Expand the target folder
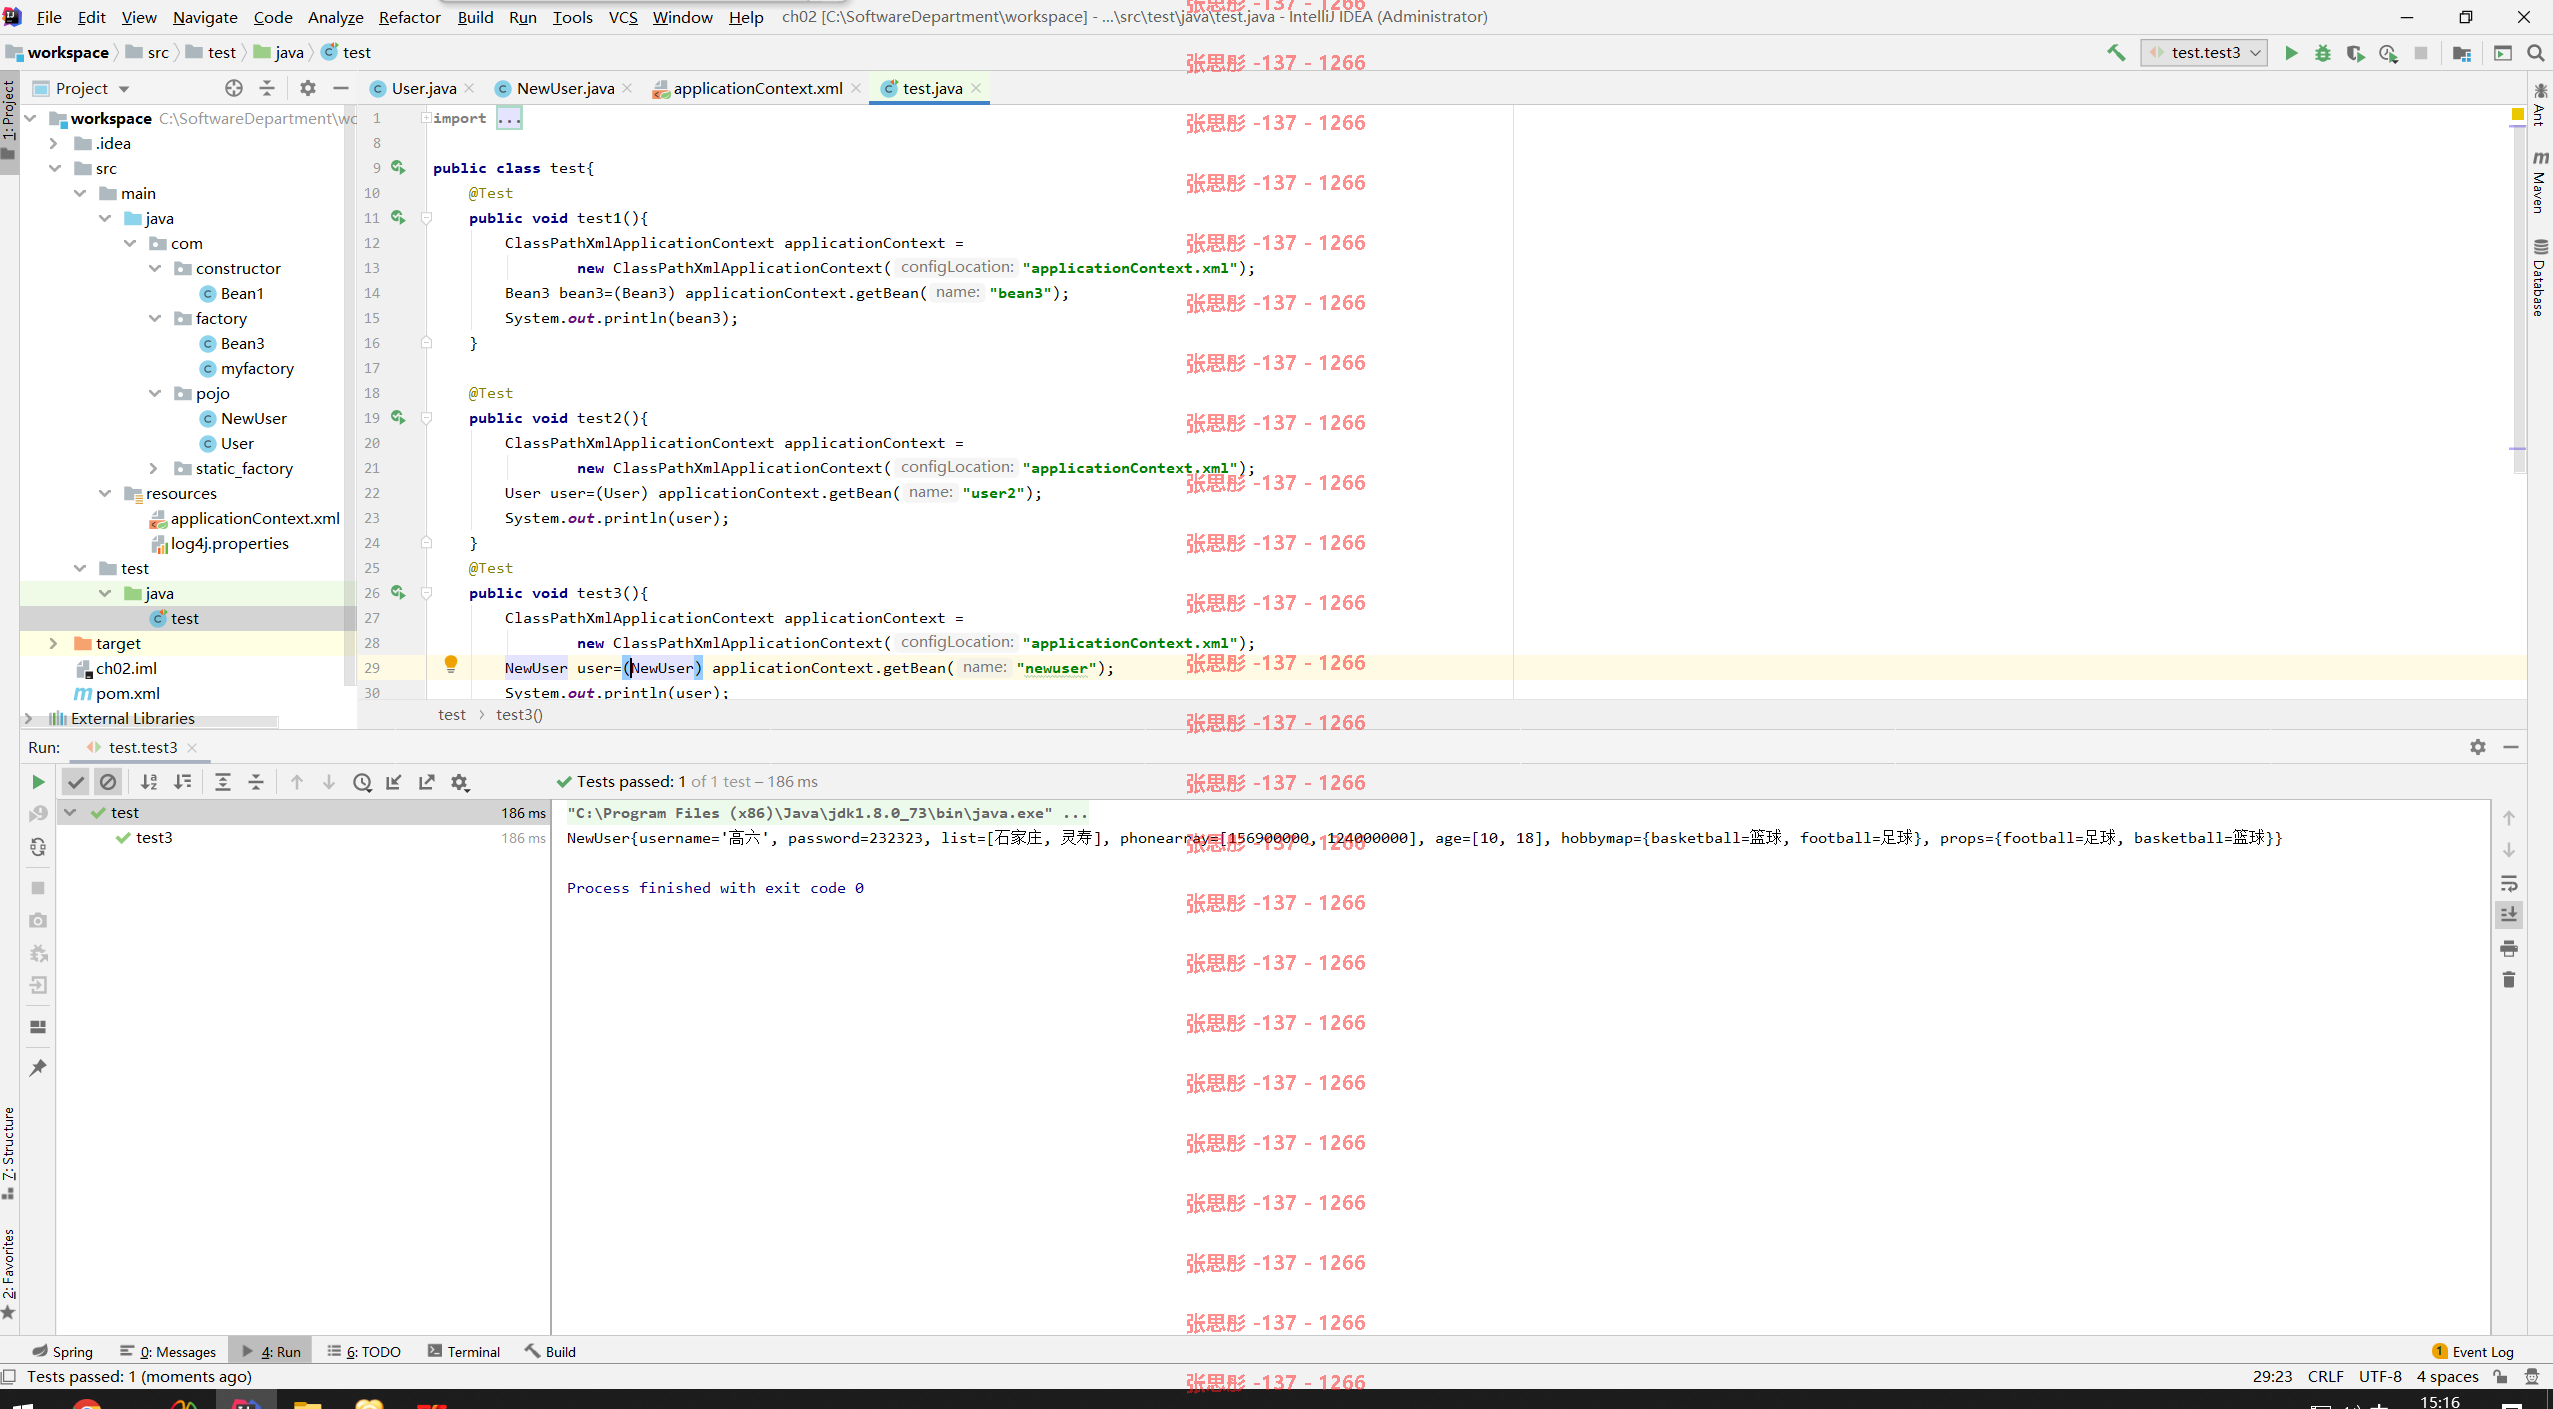Screen dimensions: 2553x1409 54,643
